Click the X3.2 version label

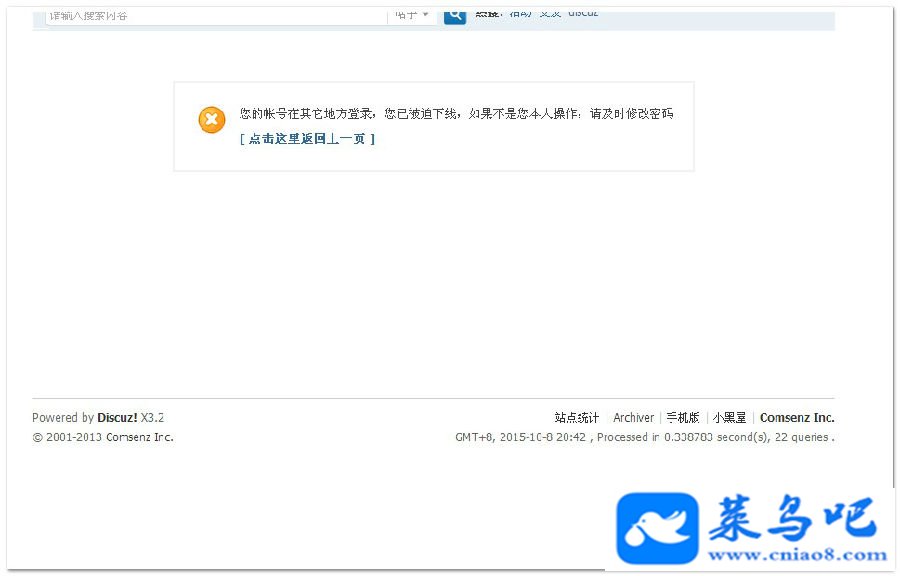pyautogui.click(x=153, y=418)
